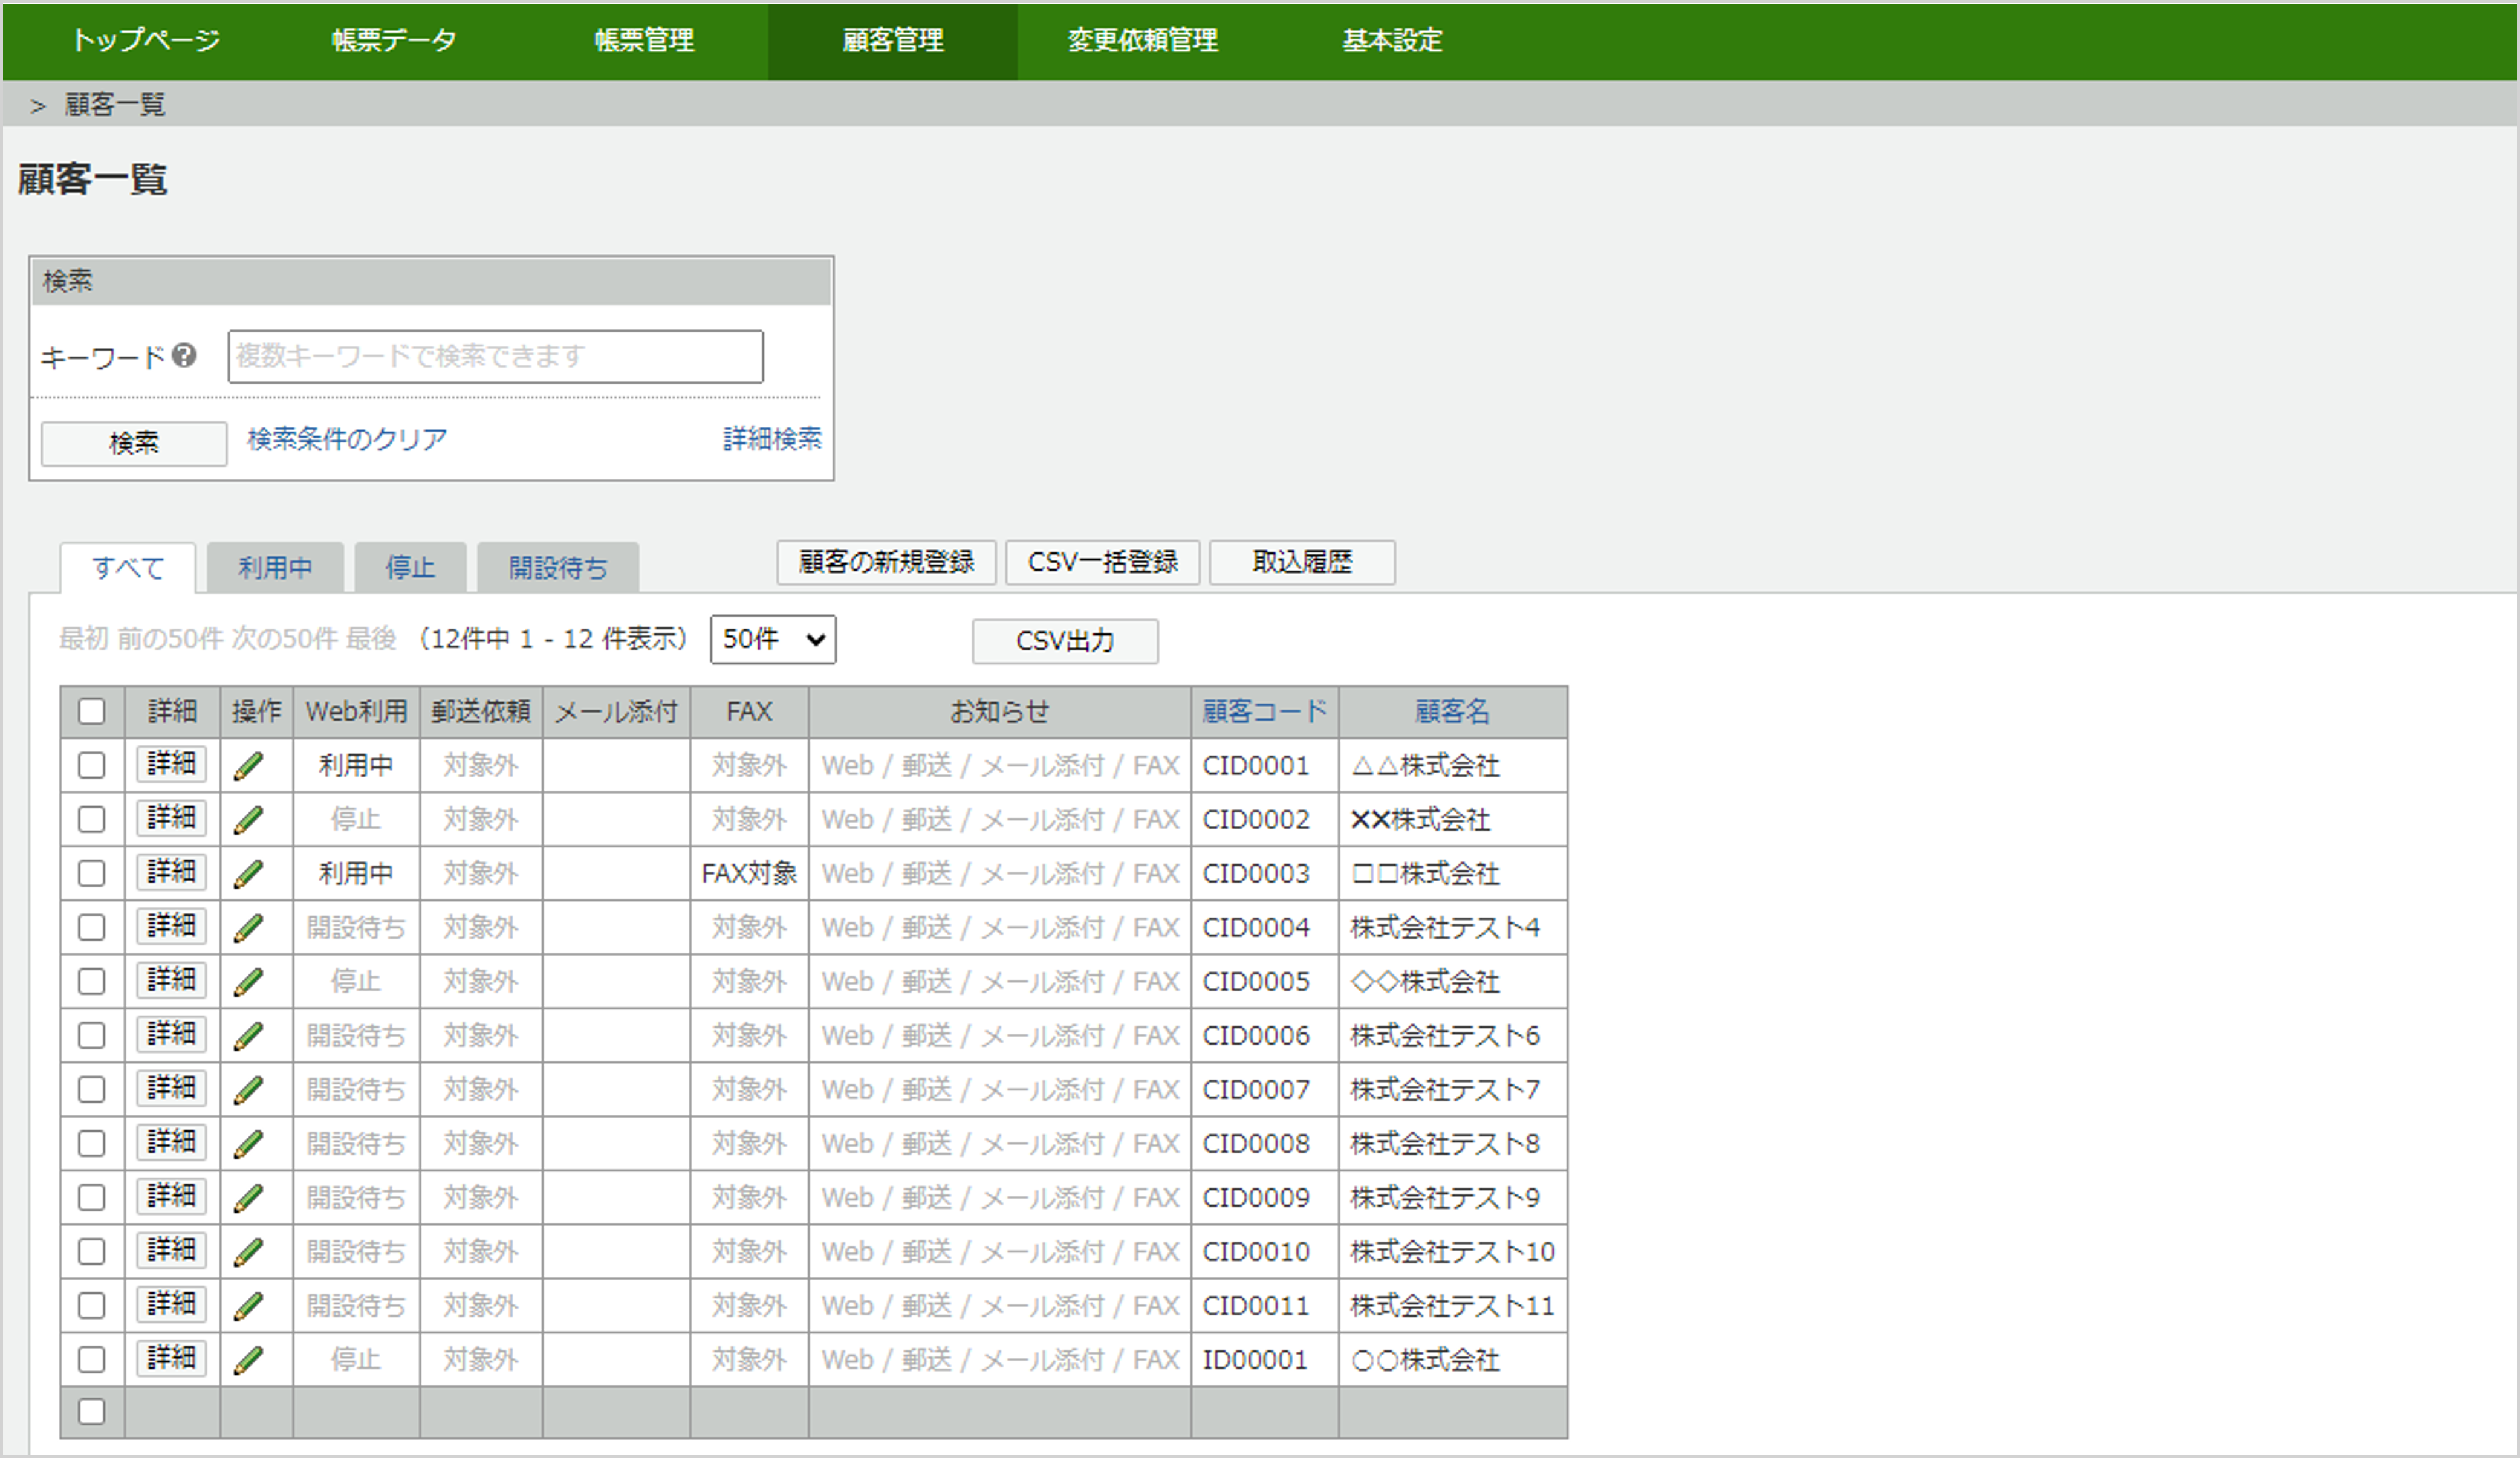Sort the table by the 顧客コード column header
Viewport: 2520px width, 1458px height.
pos(1264,711)
